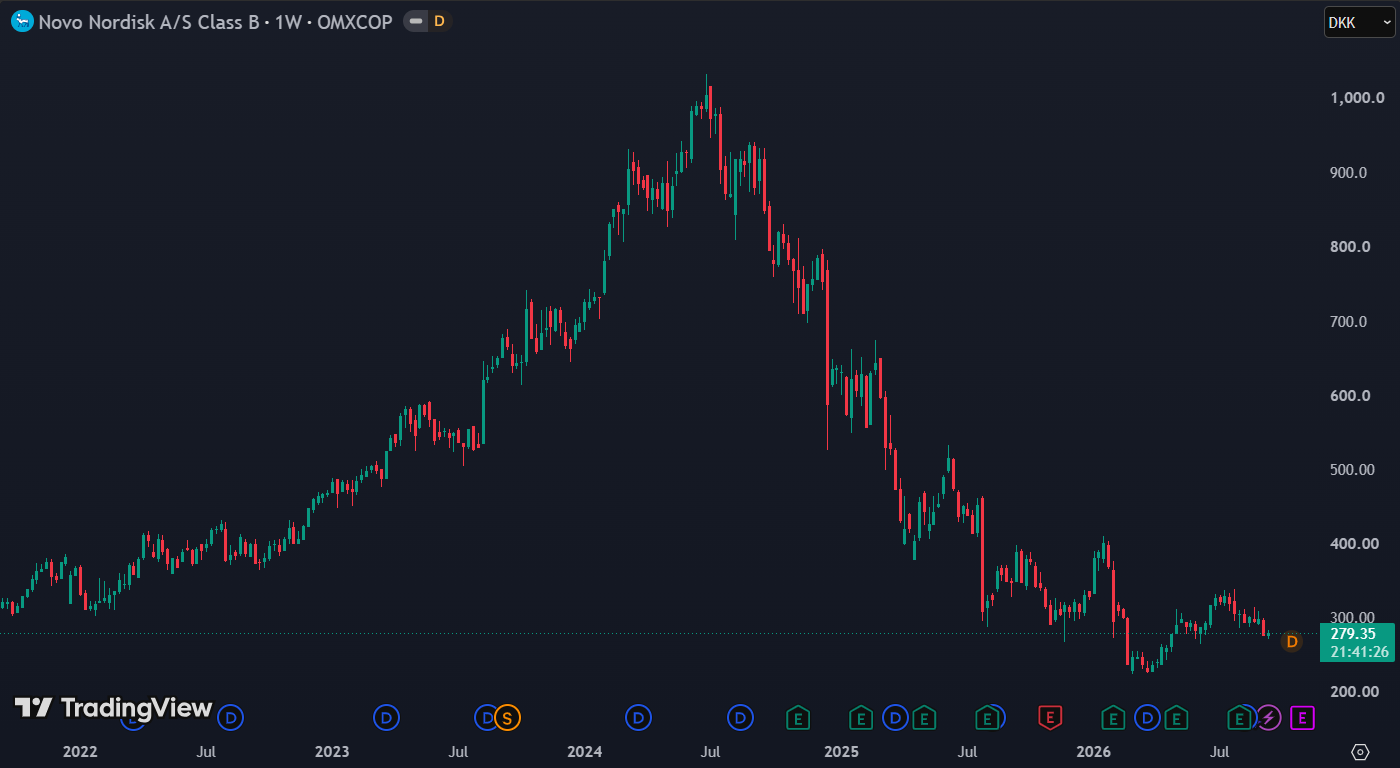Click the green E earnings marker just after 2026

(x=1113, y=717)
